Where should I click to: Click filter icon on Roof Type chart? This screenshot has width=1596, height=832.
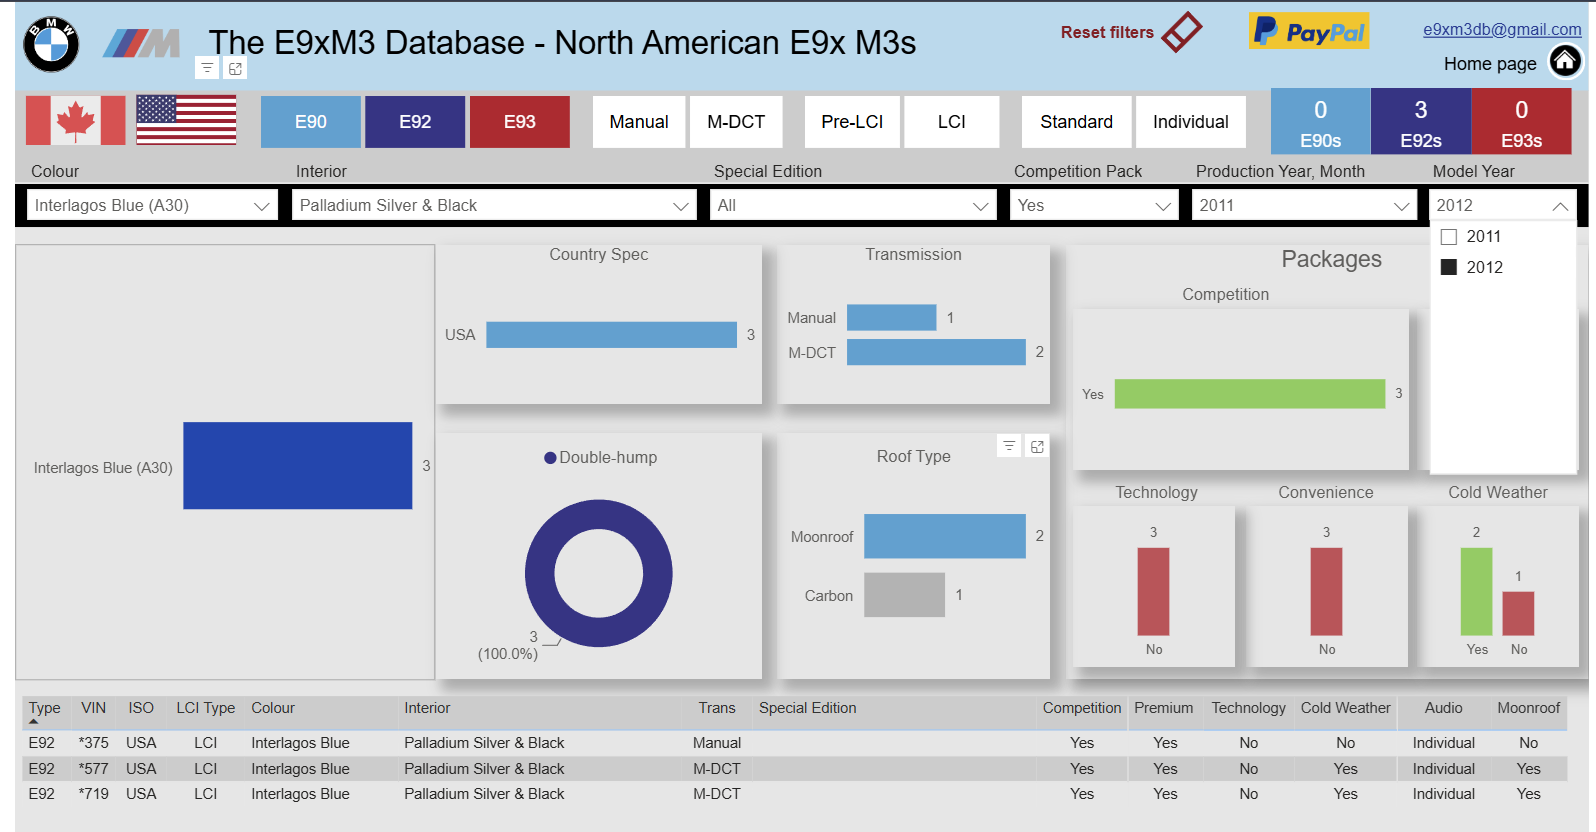[1009, 446]
